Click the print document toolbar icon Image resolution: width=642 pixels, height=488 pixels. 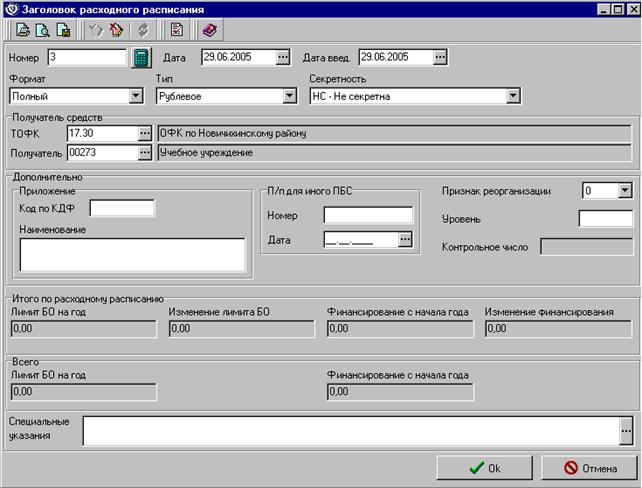tap(23, 30)
